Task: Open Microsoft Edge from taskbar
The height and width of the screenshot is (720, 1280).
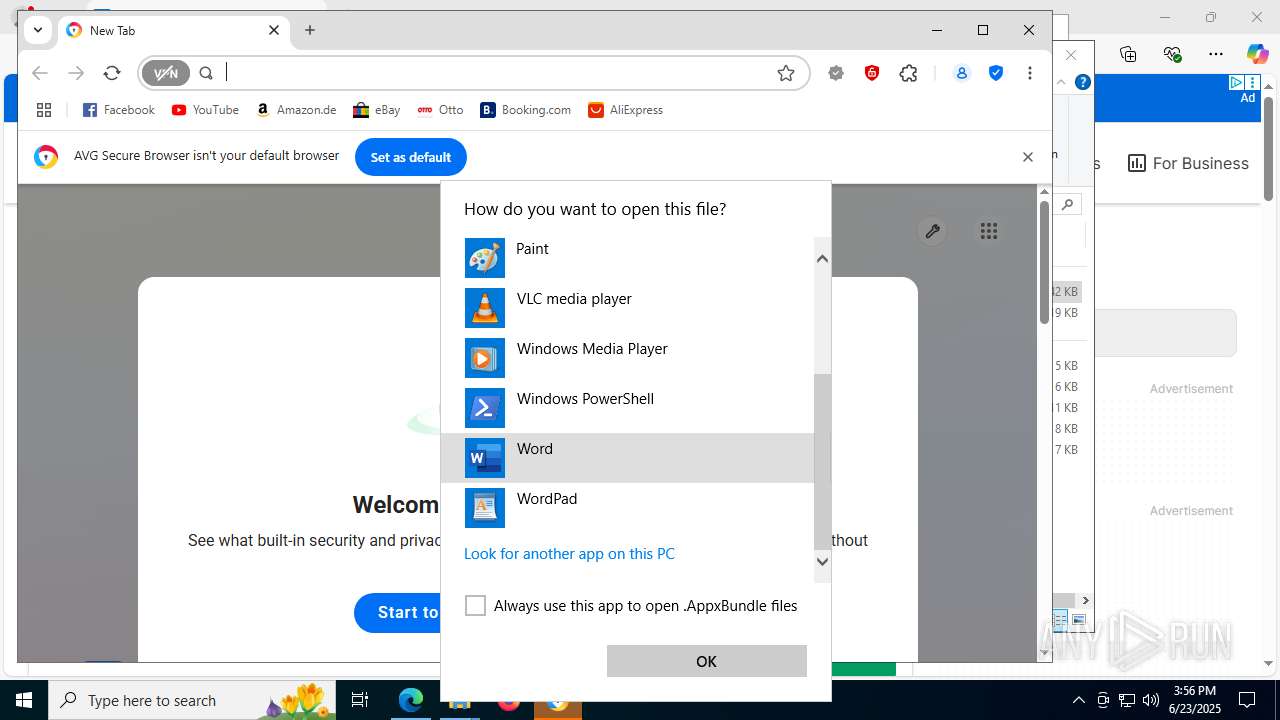Action: pos(411,700)
